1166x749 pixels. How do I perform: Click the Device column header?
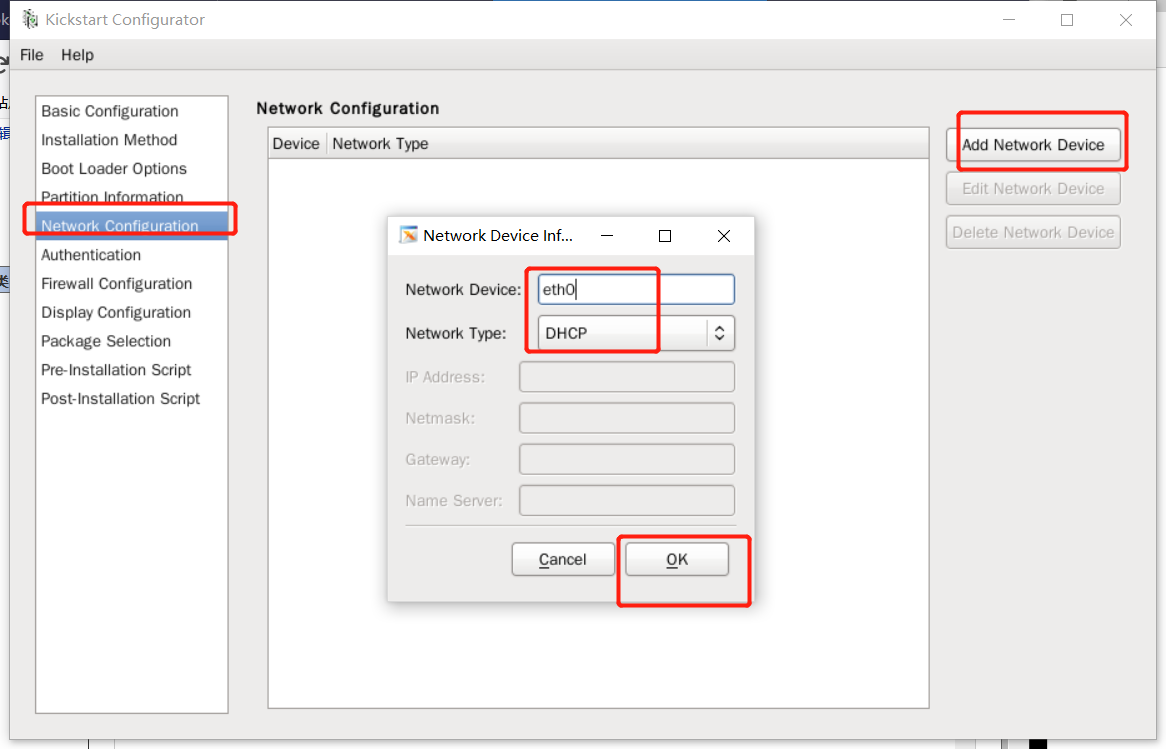(x=296, y=144)
